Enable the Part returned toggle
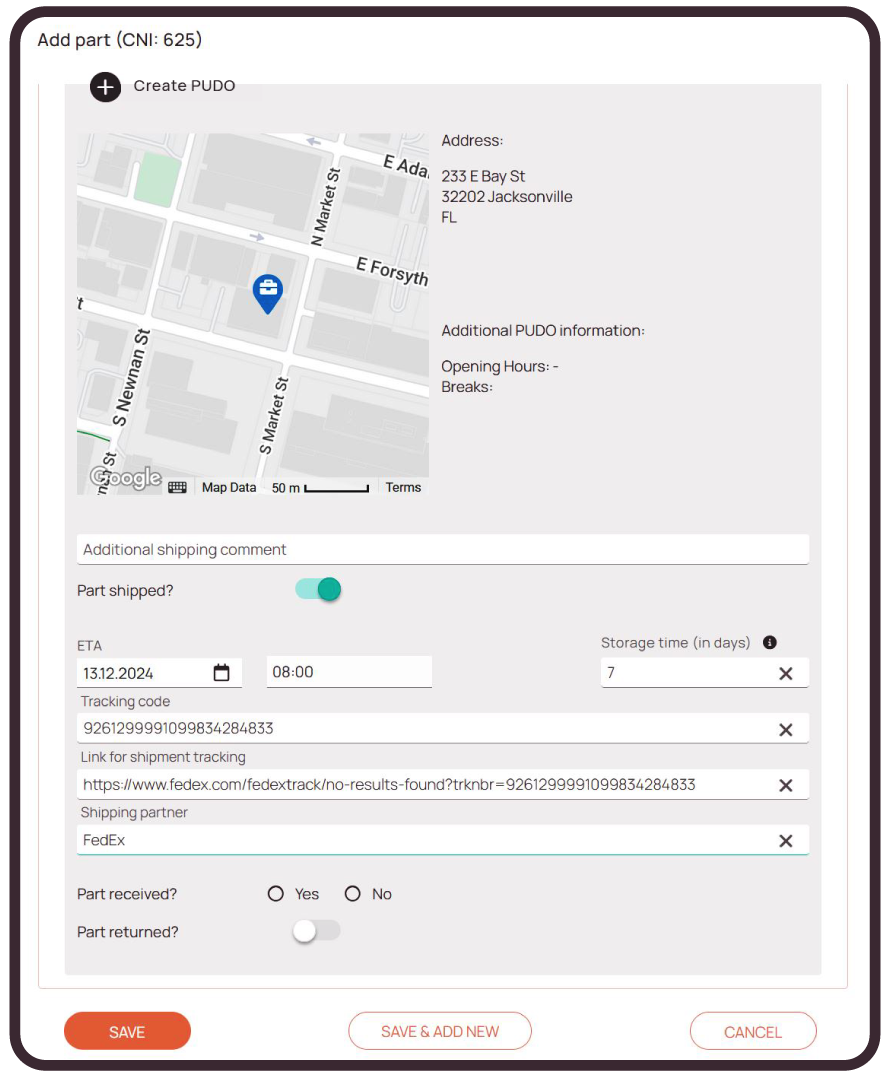 pyautogui.click(x=316, y=931)
